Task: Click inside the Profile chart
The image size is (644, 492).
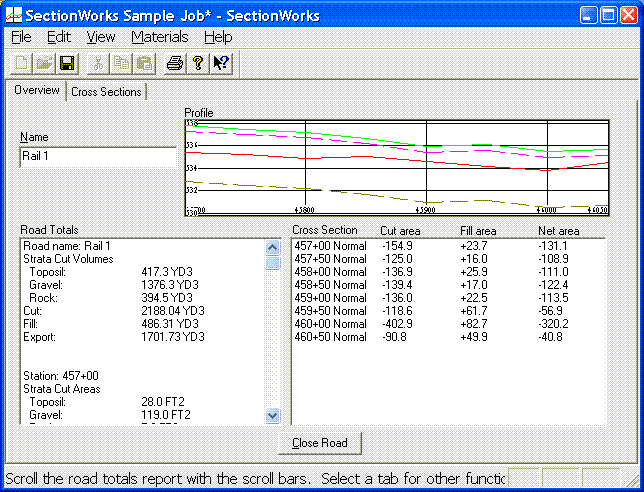Action: [397, 168]
